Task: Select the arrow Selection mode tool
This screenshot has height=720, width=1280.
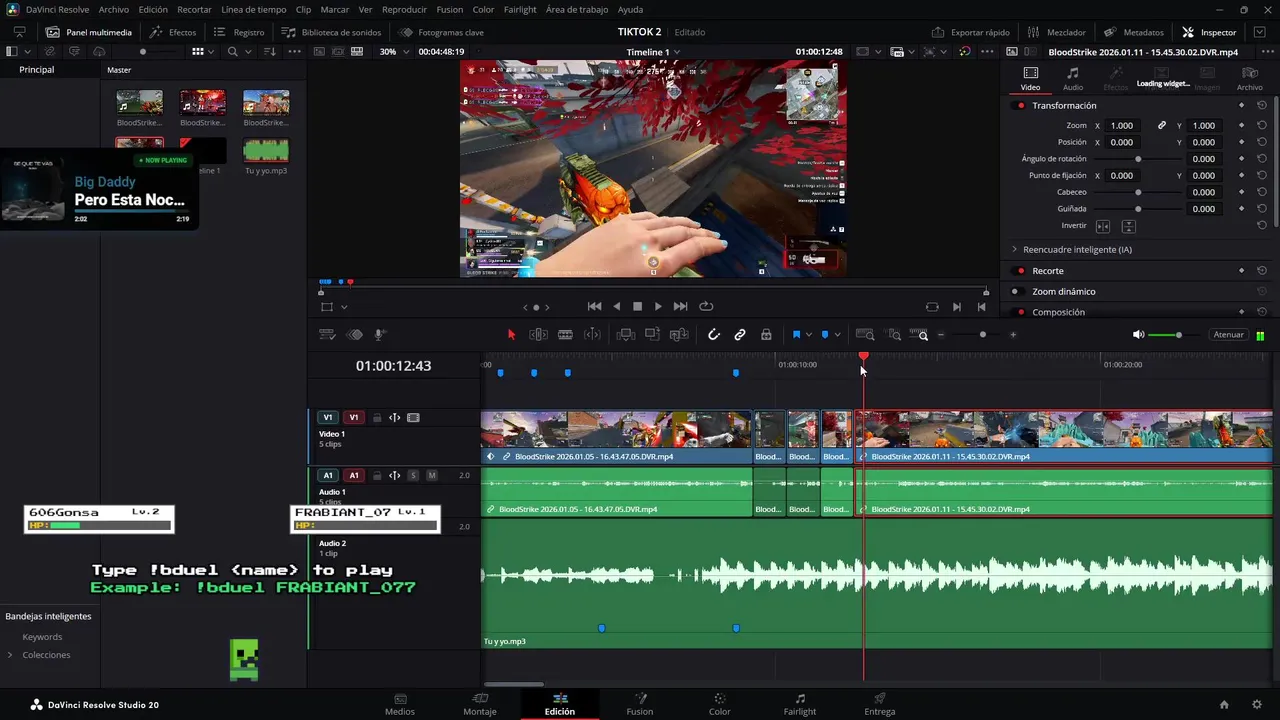Action: [x=511, y=335]
